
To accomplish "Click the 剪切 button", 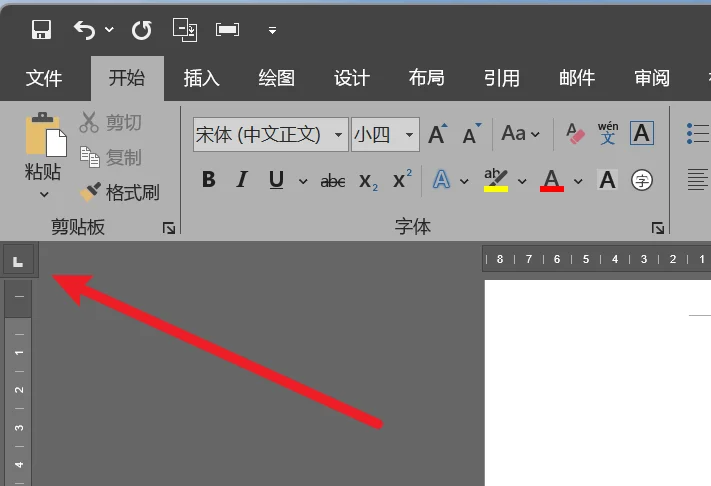I will pyautogui.click(x=110, y=122).
